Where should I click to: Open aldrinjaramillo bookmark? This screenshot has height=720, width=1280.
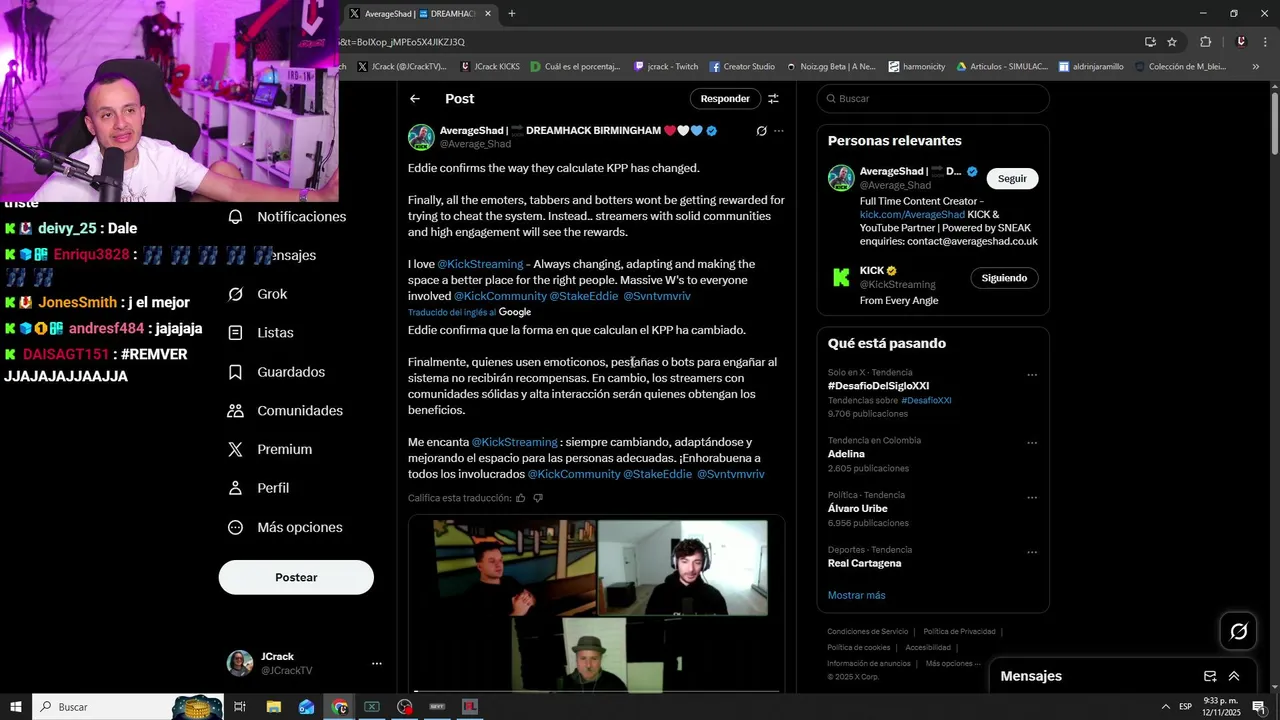point(1091,67)
